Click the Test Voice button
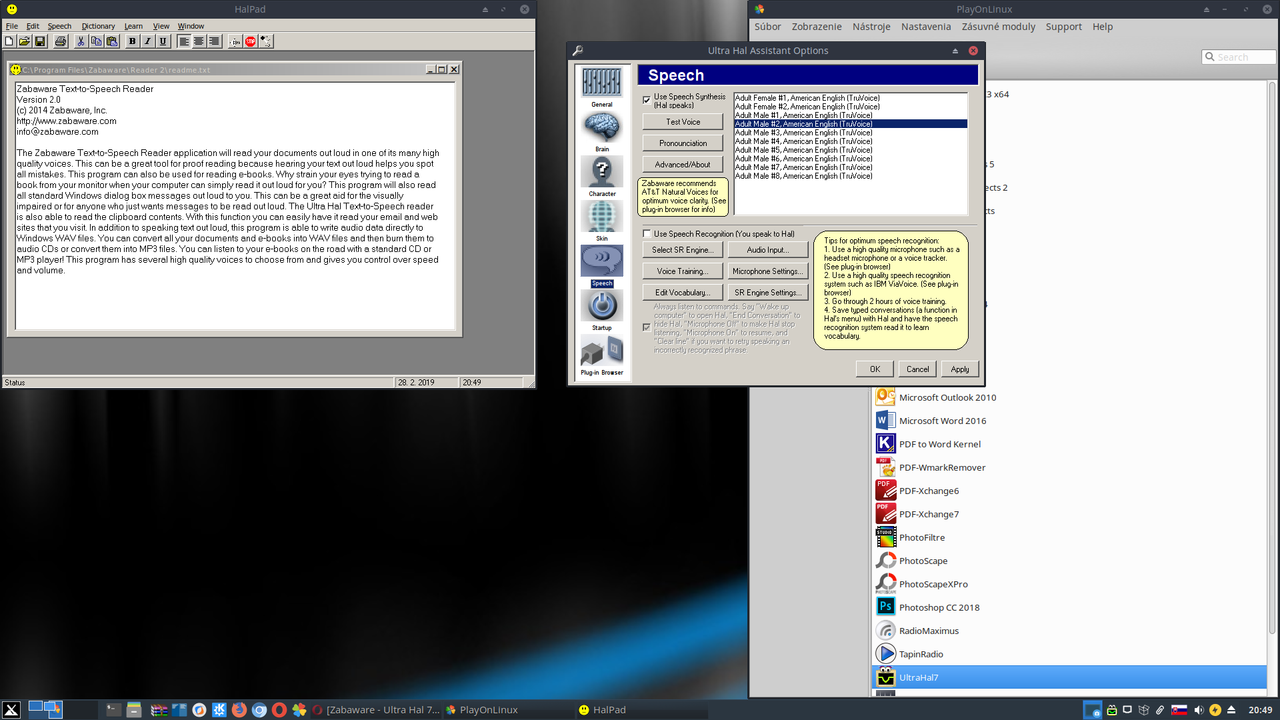This screenshot has width=1280, height=720. point(683,122)
